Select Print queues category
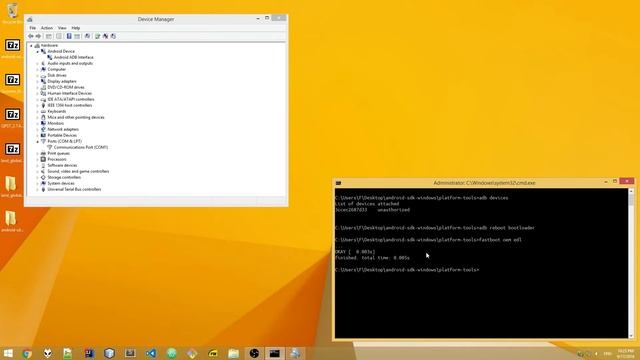Viewport: 640px width, 360px height. [58, 153]
